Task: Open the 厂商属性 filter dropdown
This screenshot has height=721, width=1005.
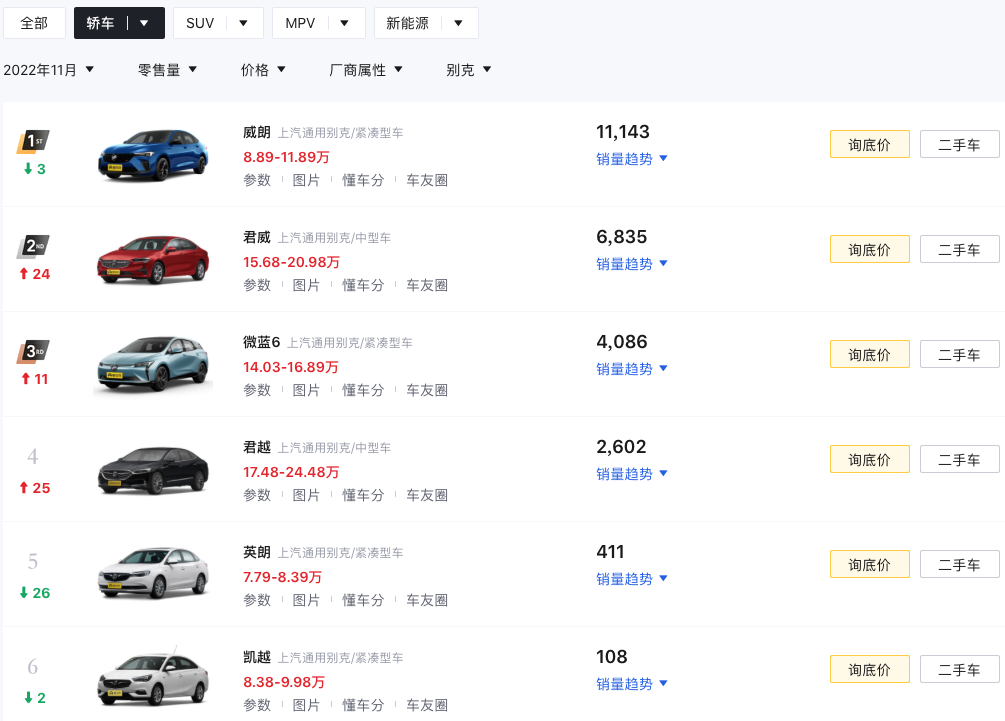Action: [x=366, y=70]
